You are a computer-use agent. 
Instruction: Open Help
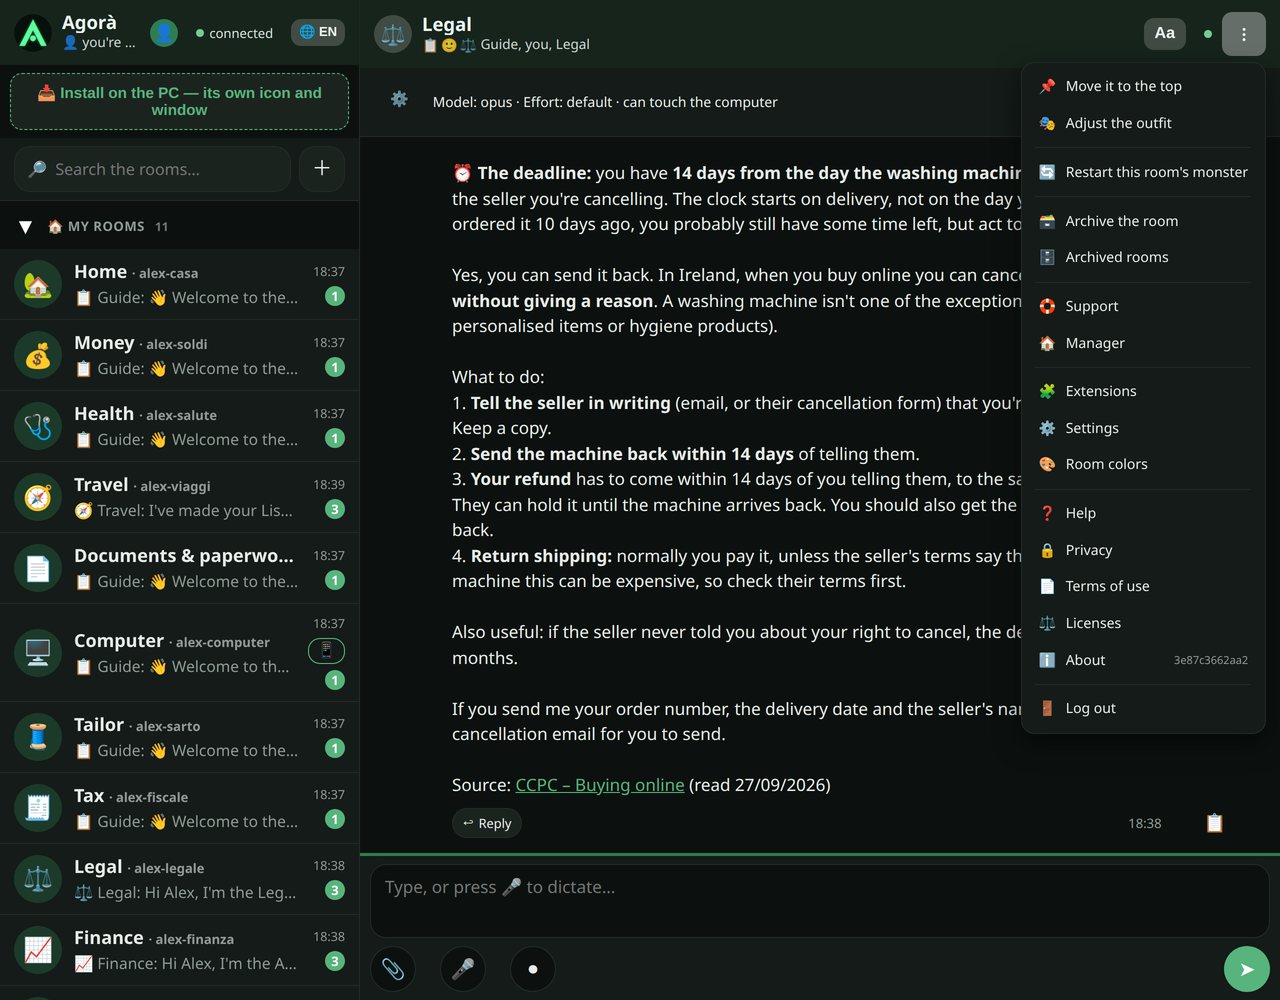tap(1143, 513)
